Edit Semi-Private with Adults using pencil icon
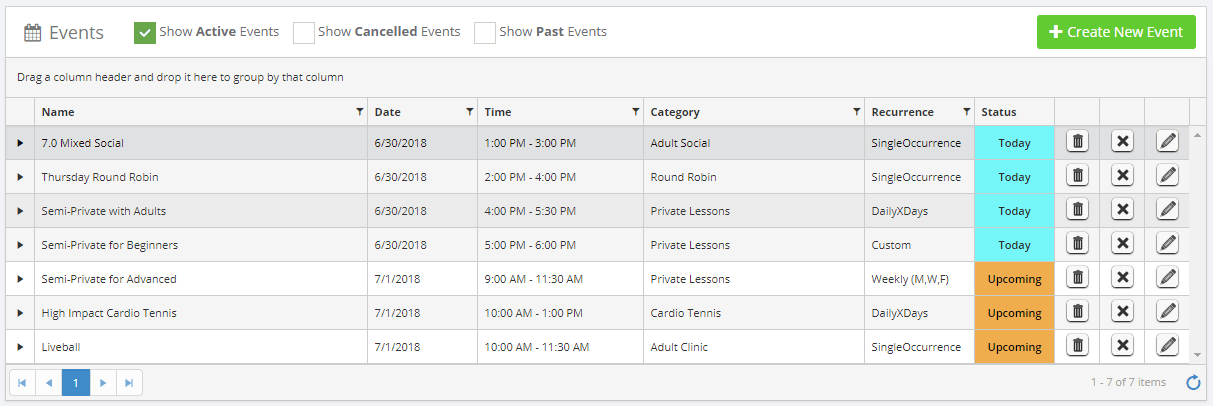Image resolution: width=1213 pixels, height=406 pixels. [x=1167, y=210]
